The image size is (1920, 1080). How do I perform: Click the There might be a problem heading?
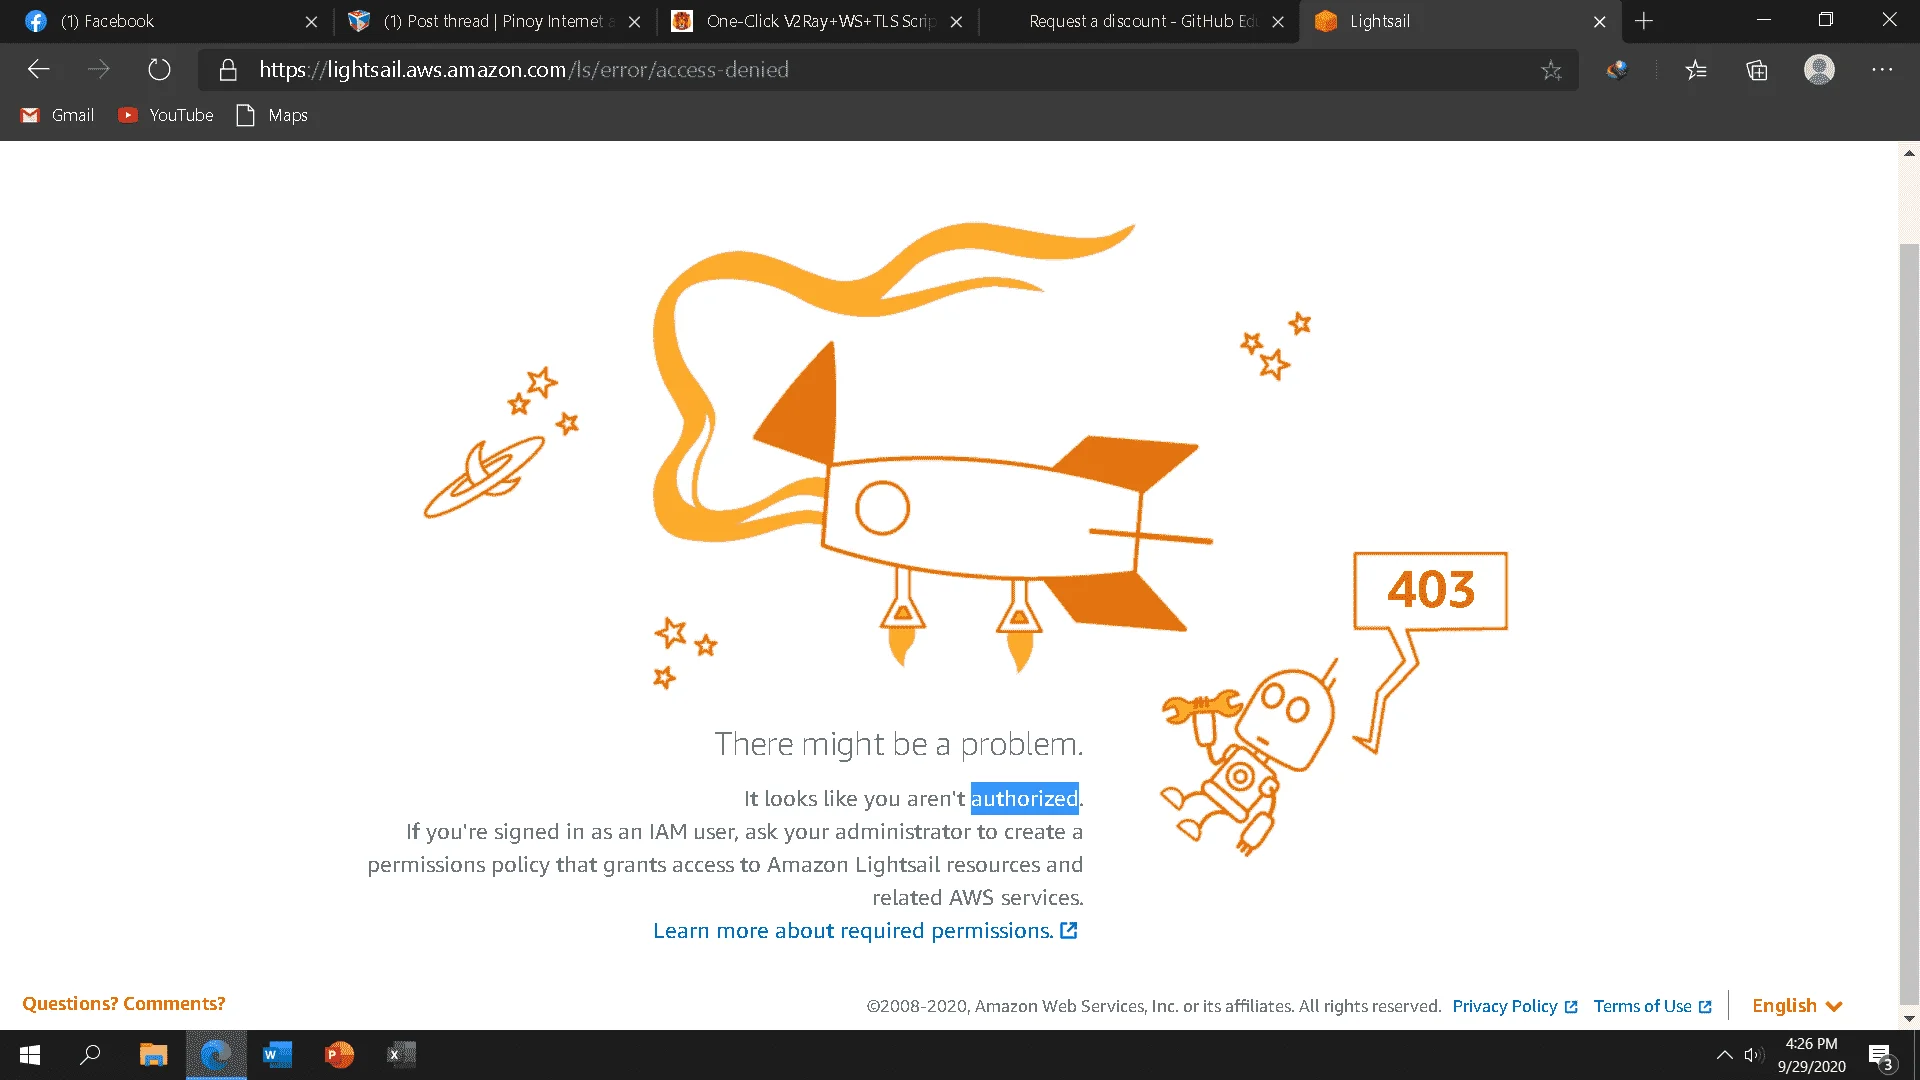tap(898, 744)
